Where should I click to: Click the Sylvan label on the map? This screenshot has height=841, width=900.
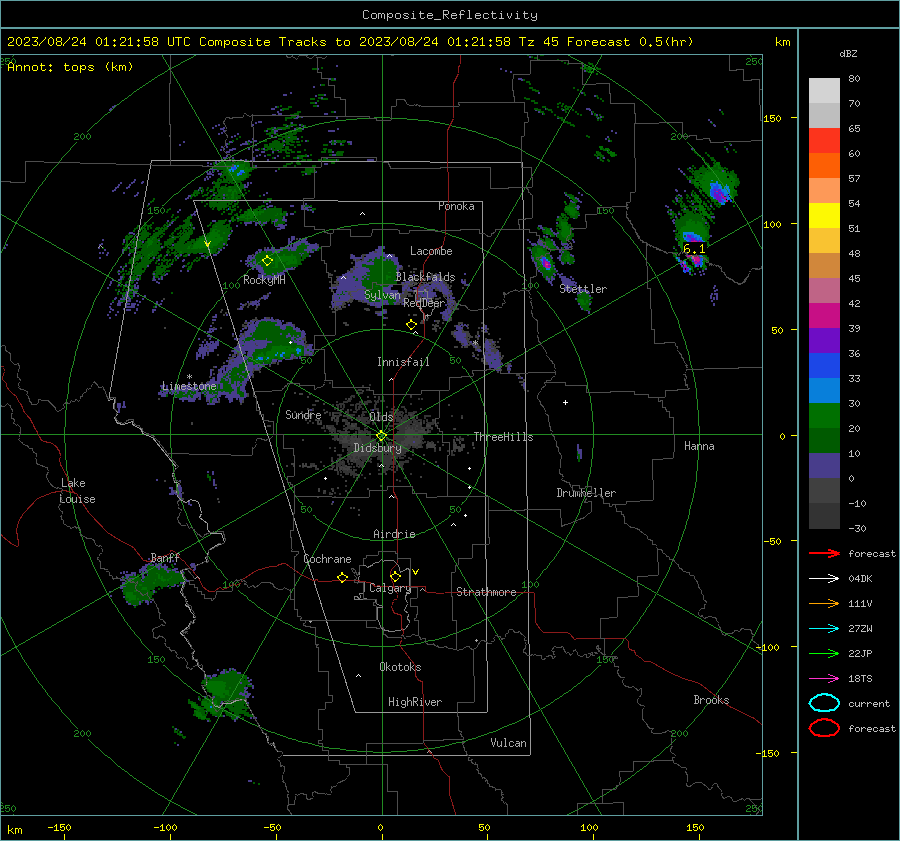(x=382, y=295)
